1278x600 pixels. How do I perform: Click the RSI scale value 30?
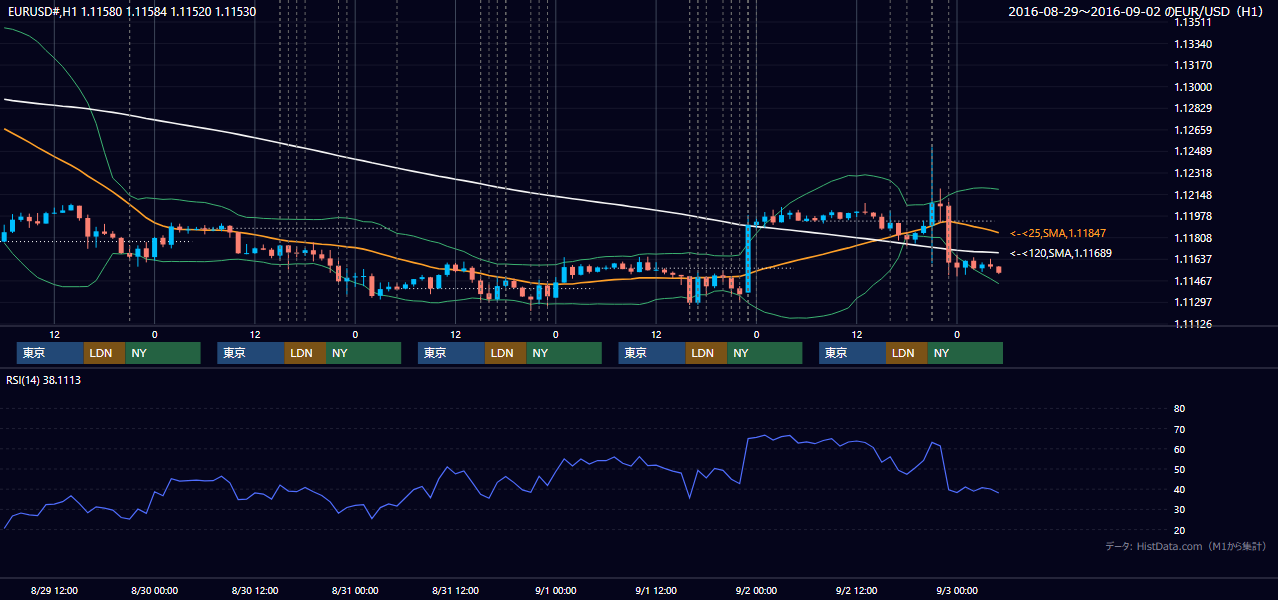1179,510
